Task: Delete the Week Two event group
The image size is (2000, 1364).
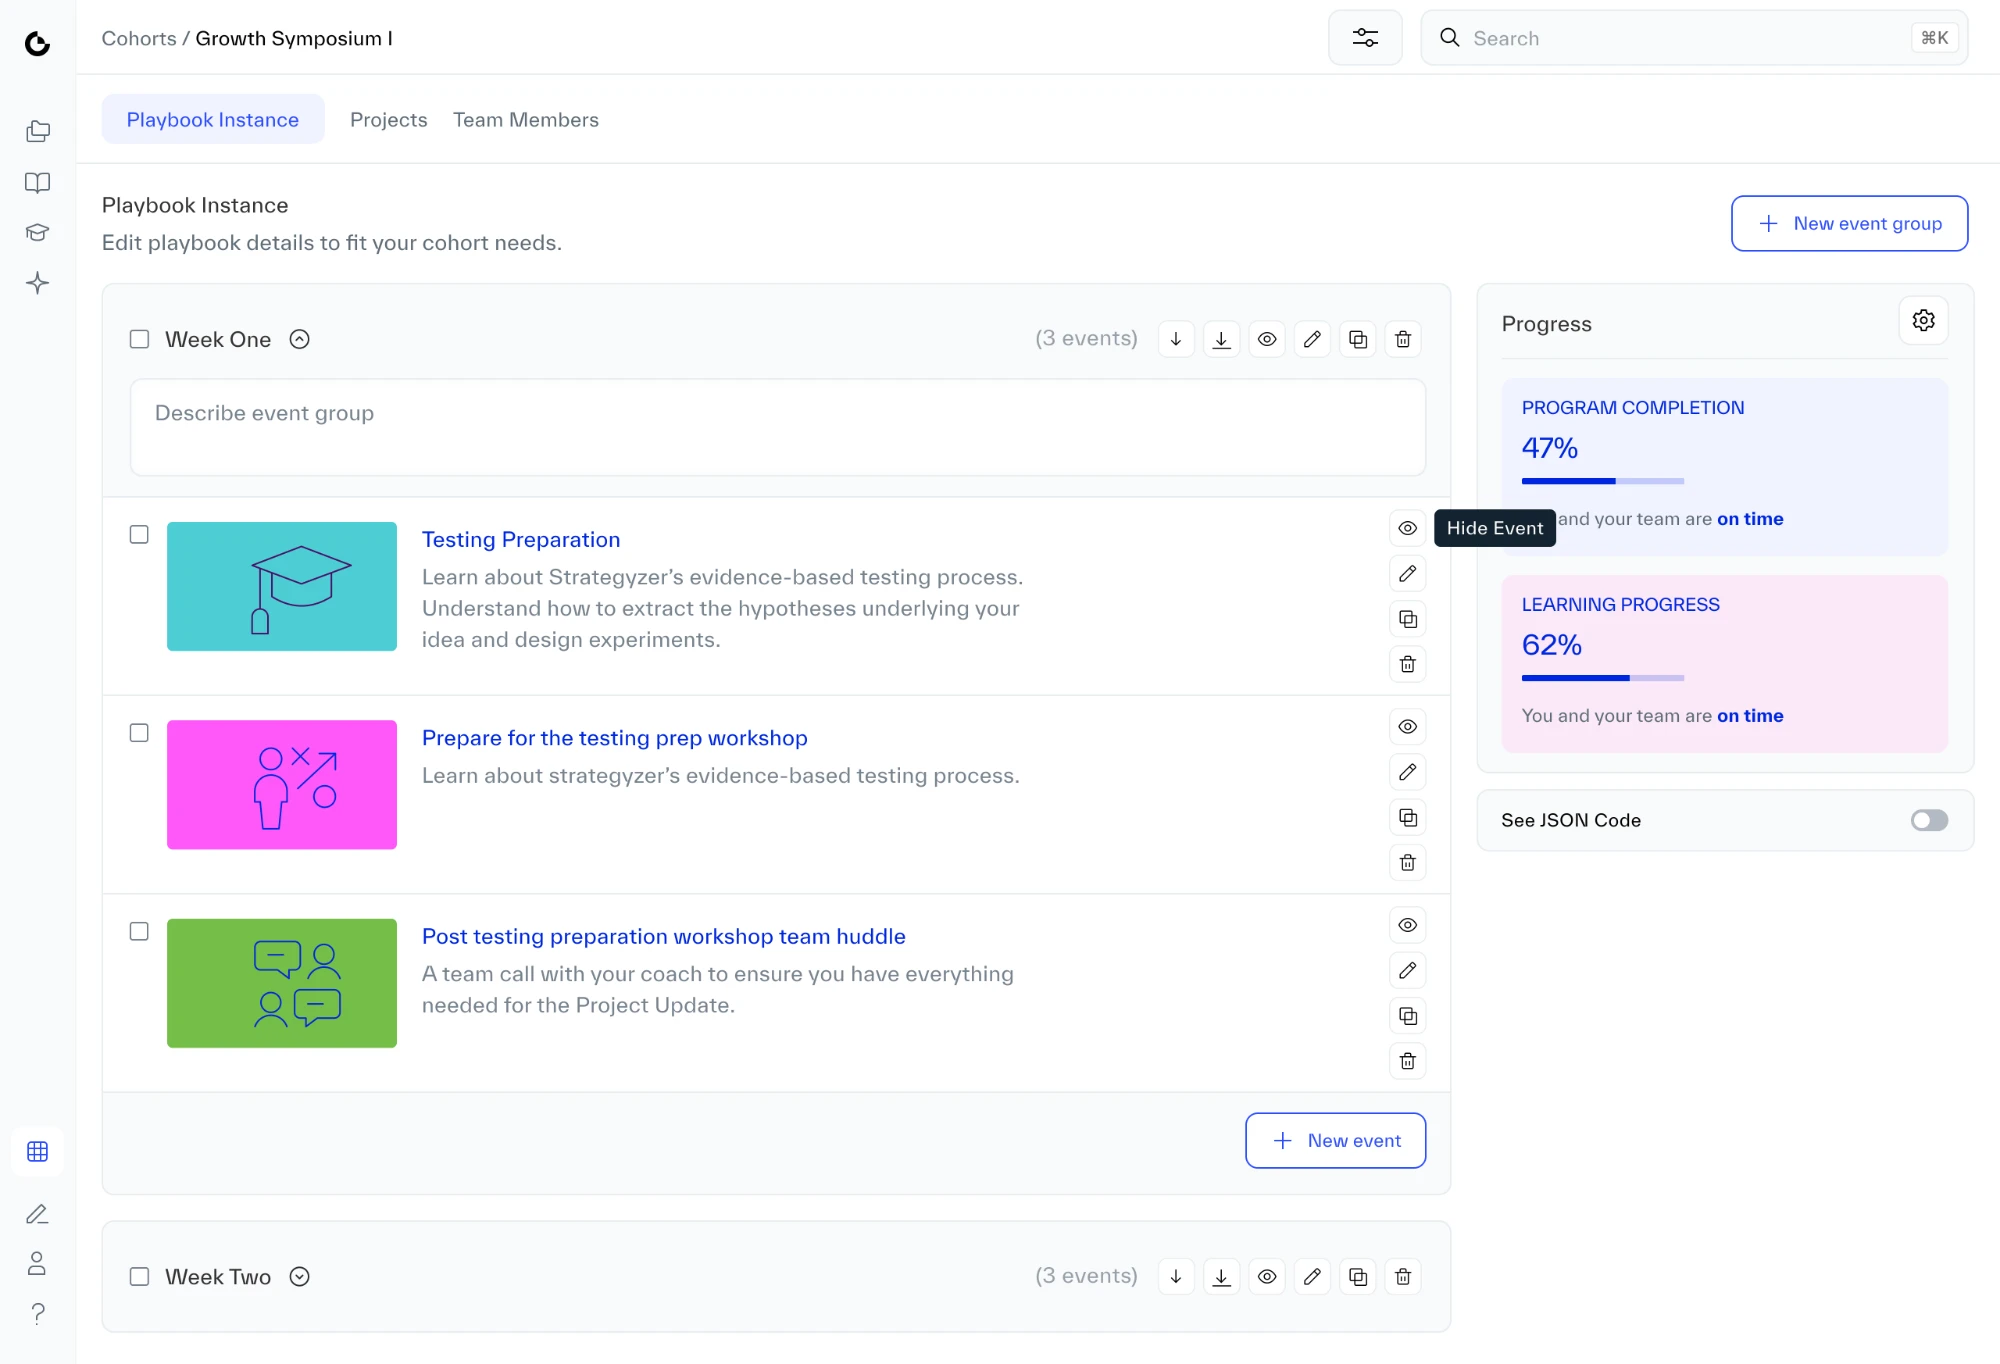Action: pos(1403,1276)
